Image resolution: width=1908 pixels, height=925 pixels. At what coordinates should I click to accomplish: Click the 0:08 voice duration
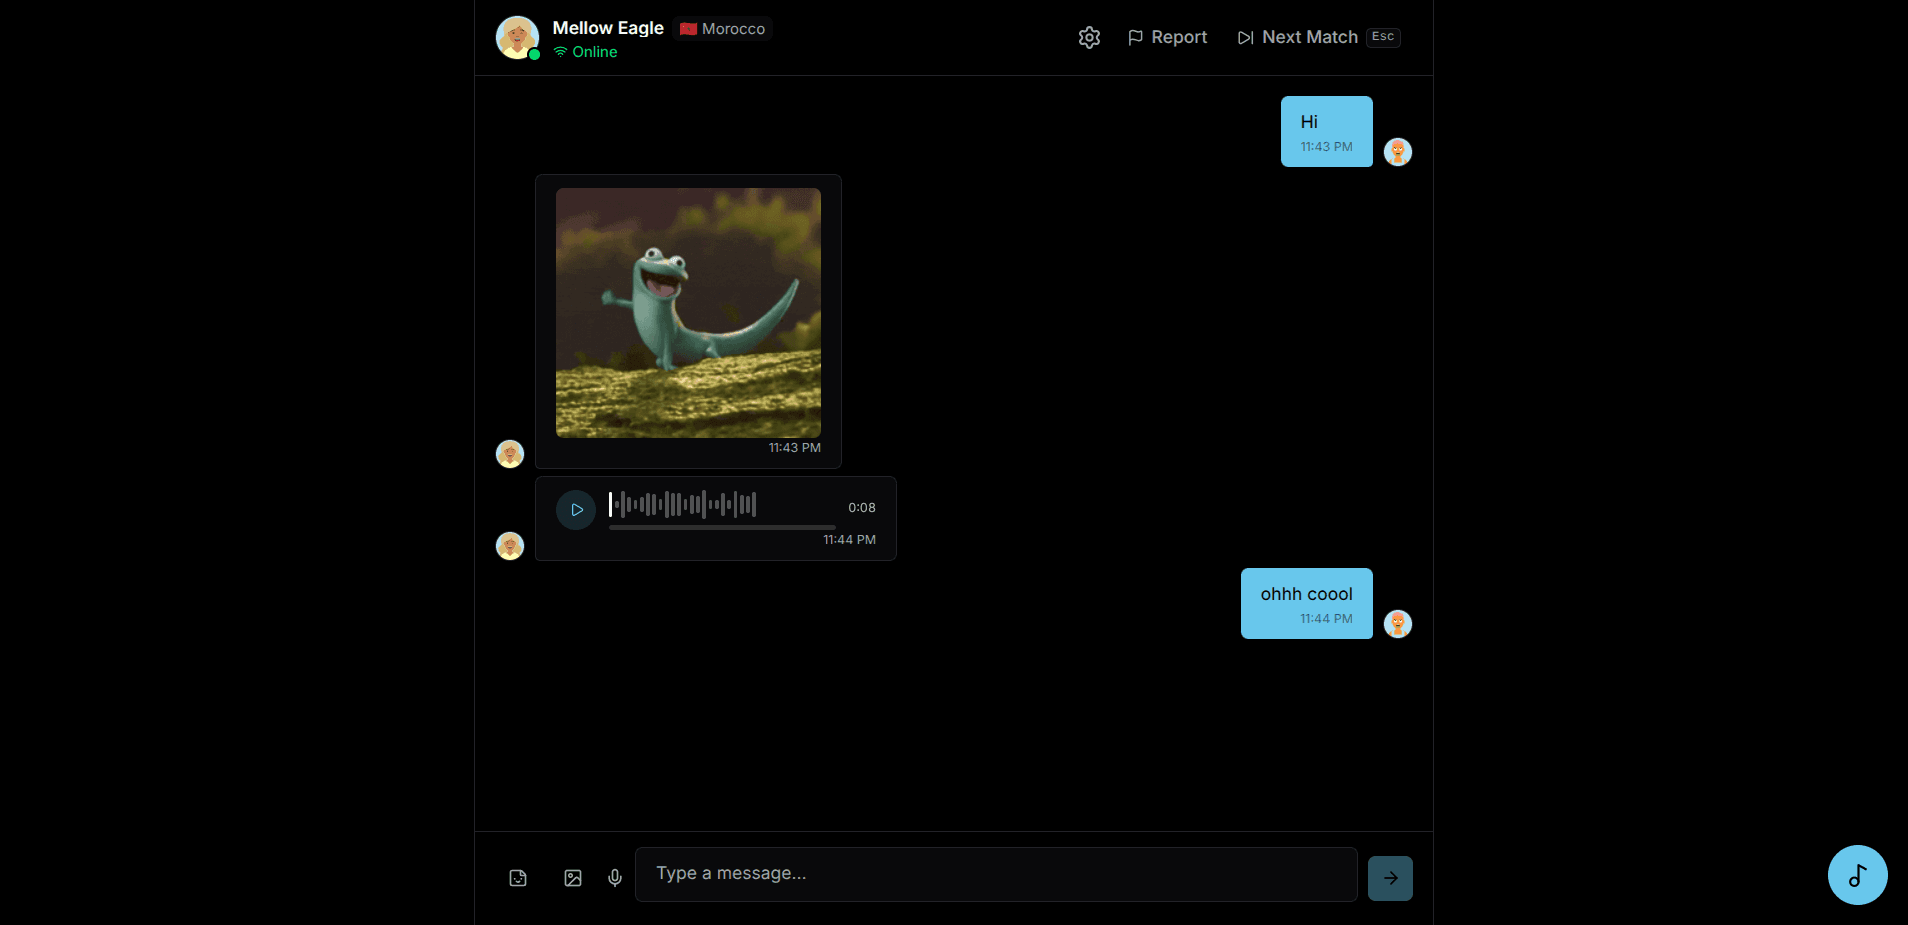point(862,508)
